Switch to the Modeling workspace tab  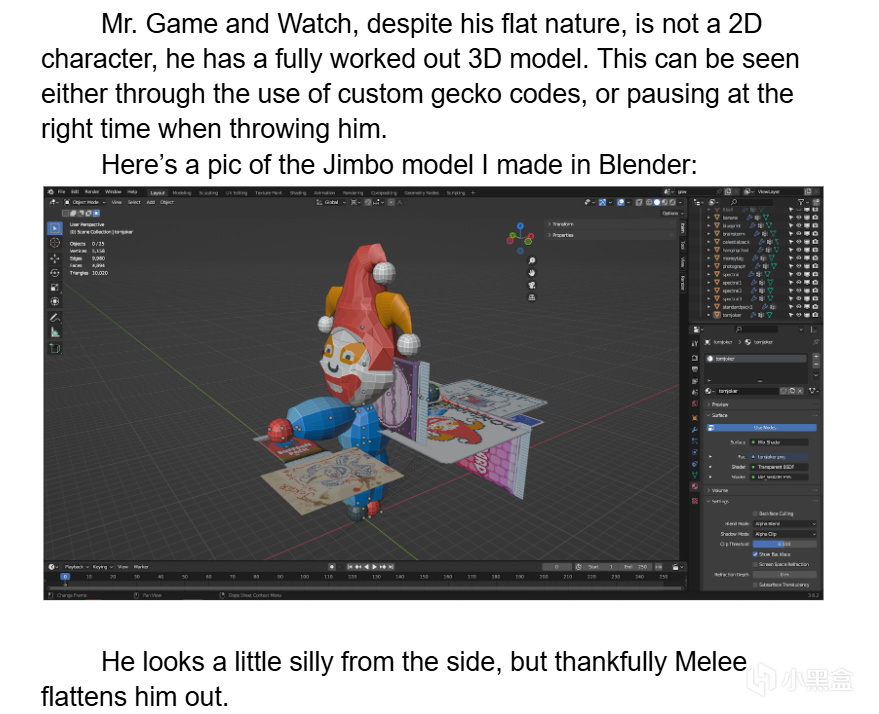[x=182, y=192]
